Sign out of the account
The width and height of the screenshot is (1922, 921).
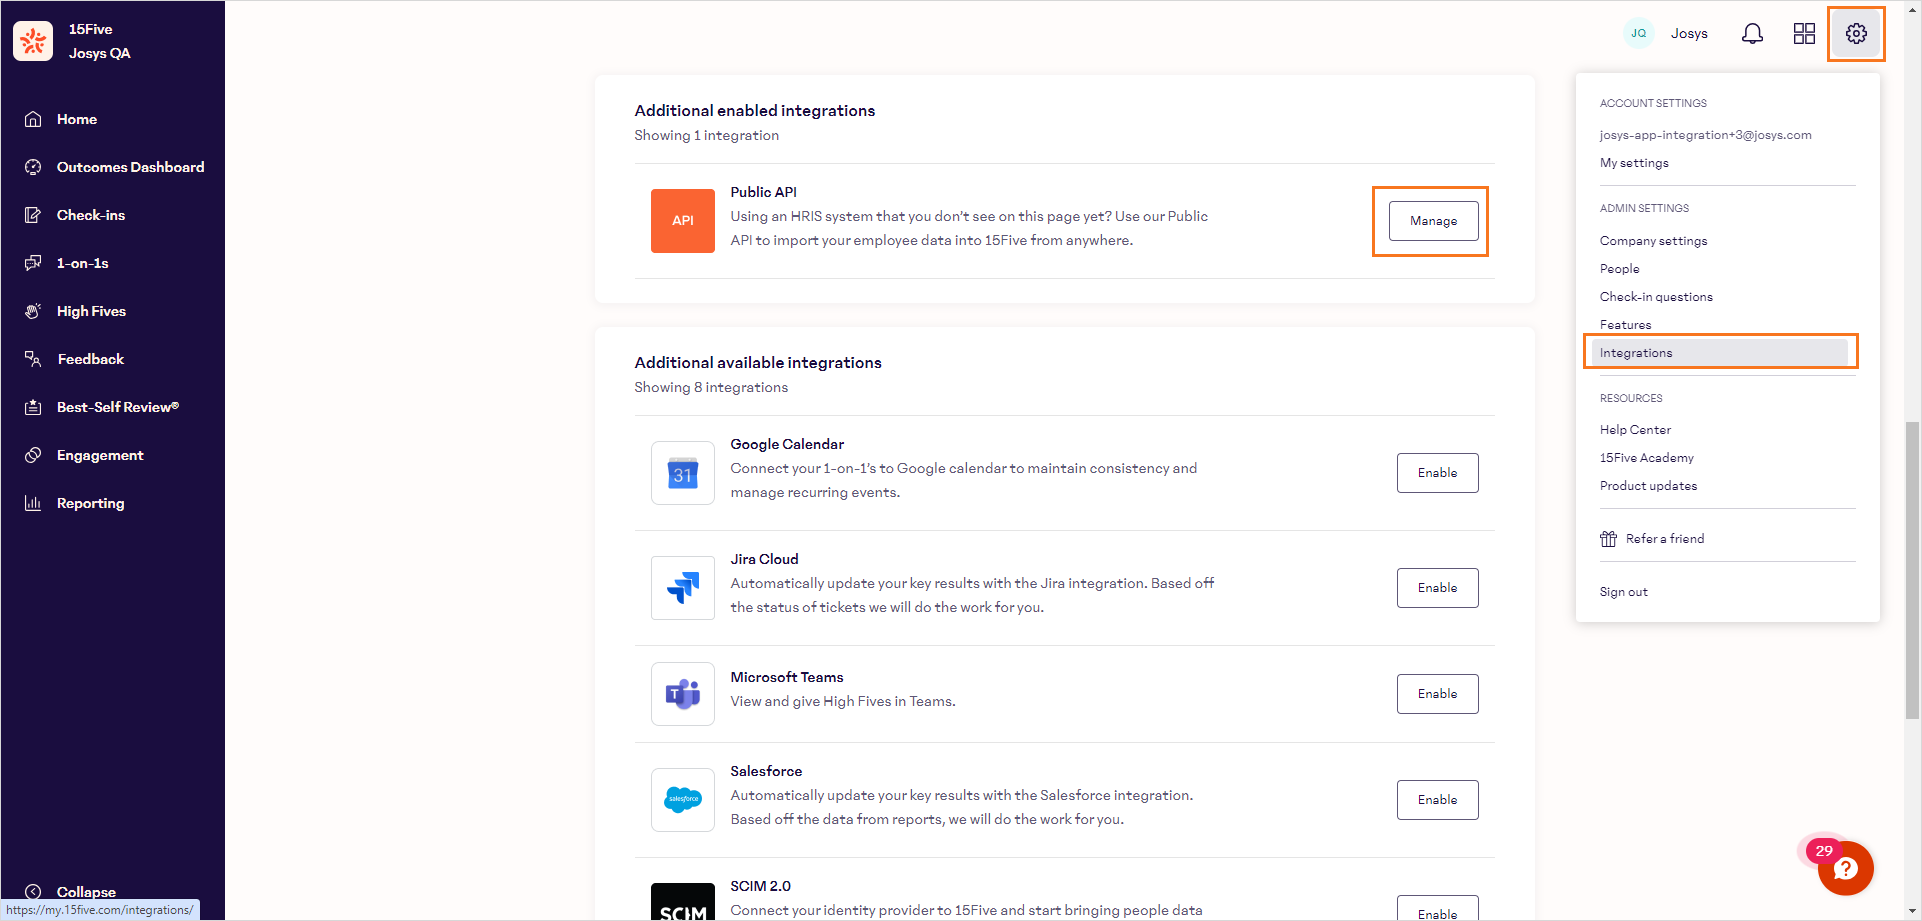(x=1623, y=592)
